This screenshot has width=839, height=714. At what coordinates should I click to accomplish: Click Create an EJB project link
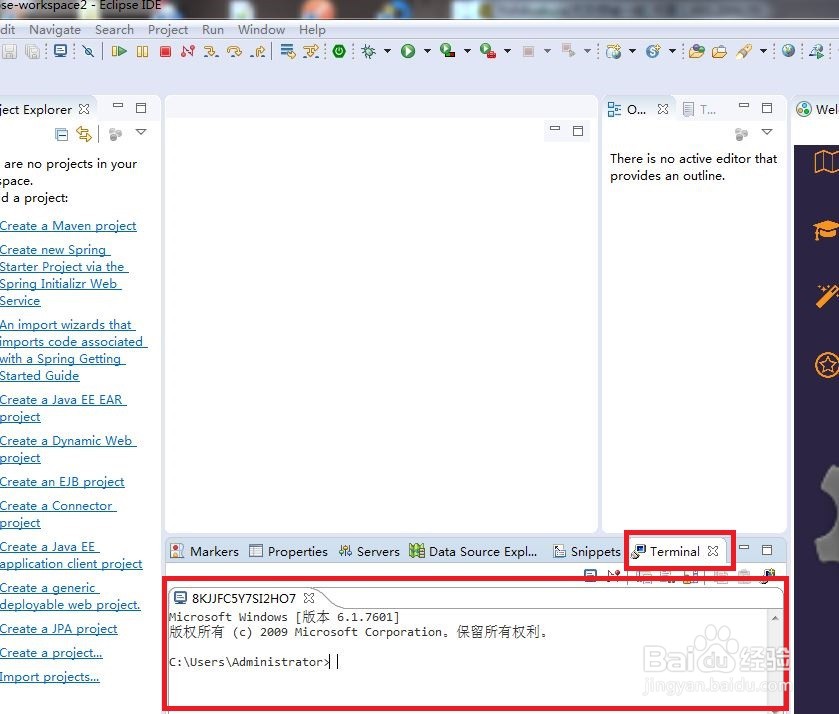click(62, 482)
